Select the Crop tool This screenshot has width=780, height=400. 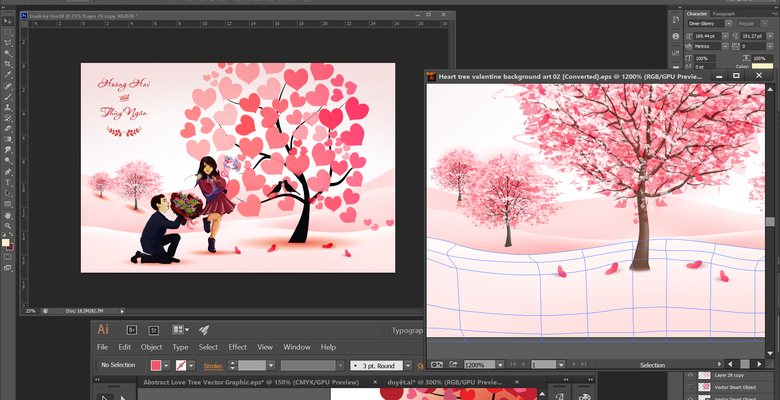coord(8,64)
